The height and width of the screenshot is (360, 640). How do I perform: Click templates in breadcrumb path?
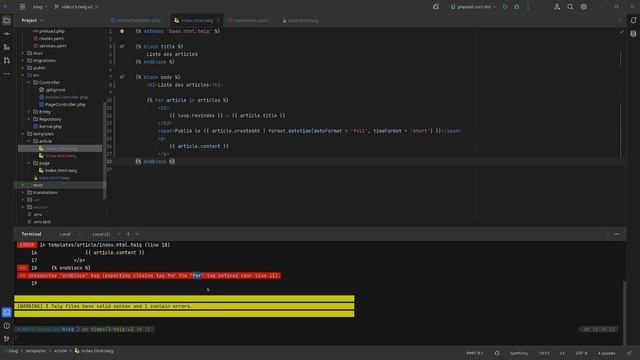36,351
